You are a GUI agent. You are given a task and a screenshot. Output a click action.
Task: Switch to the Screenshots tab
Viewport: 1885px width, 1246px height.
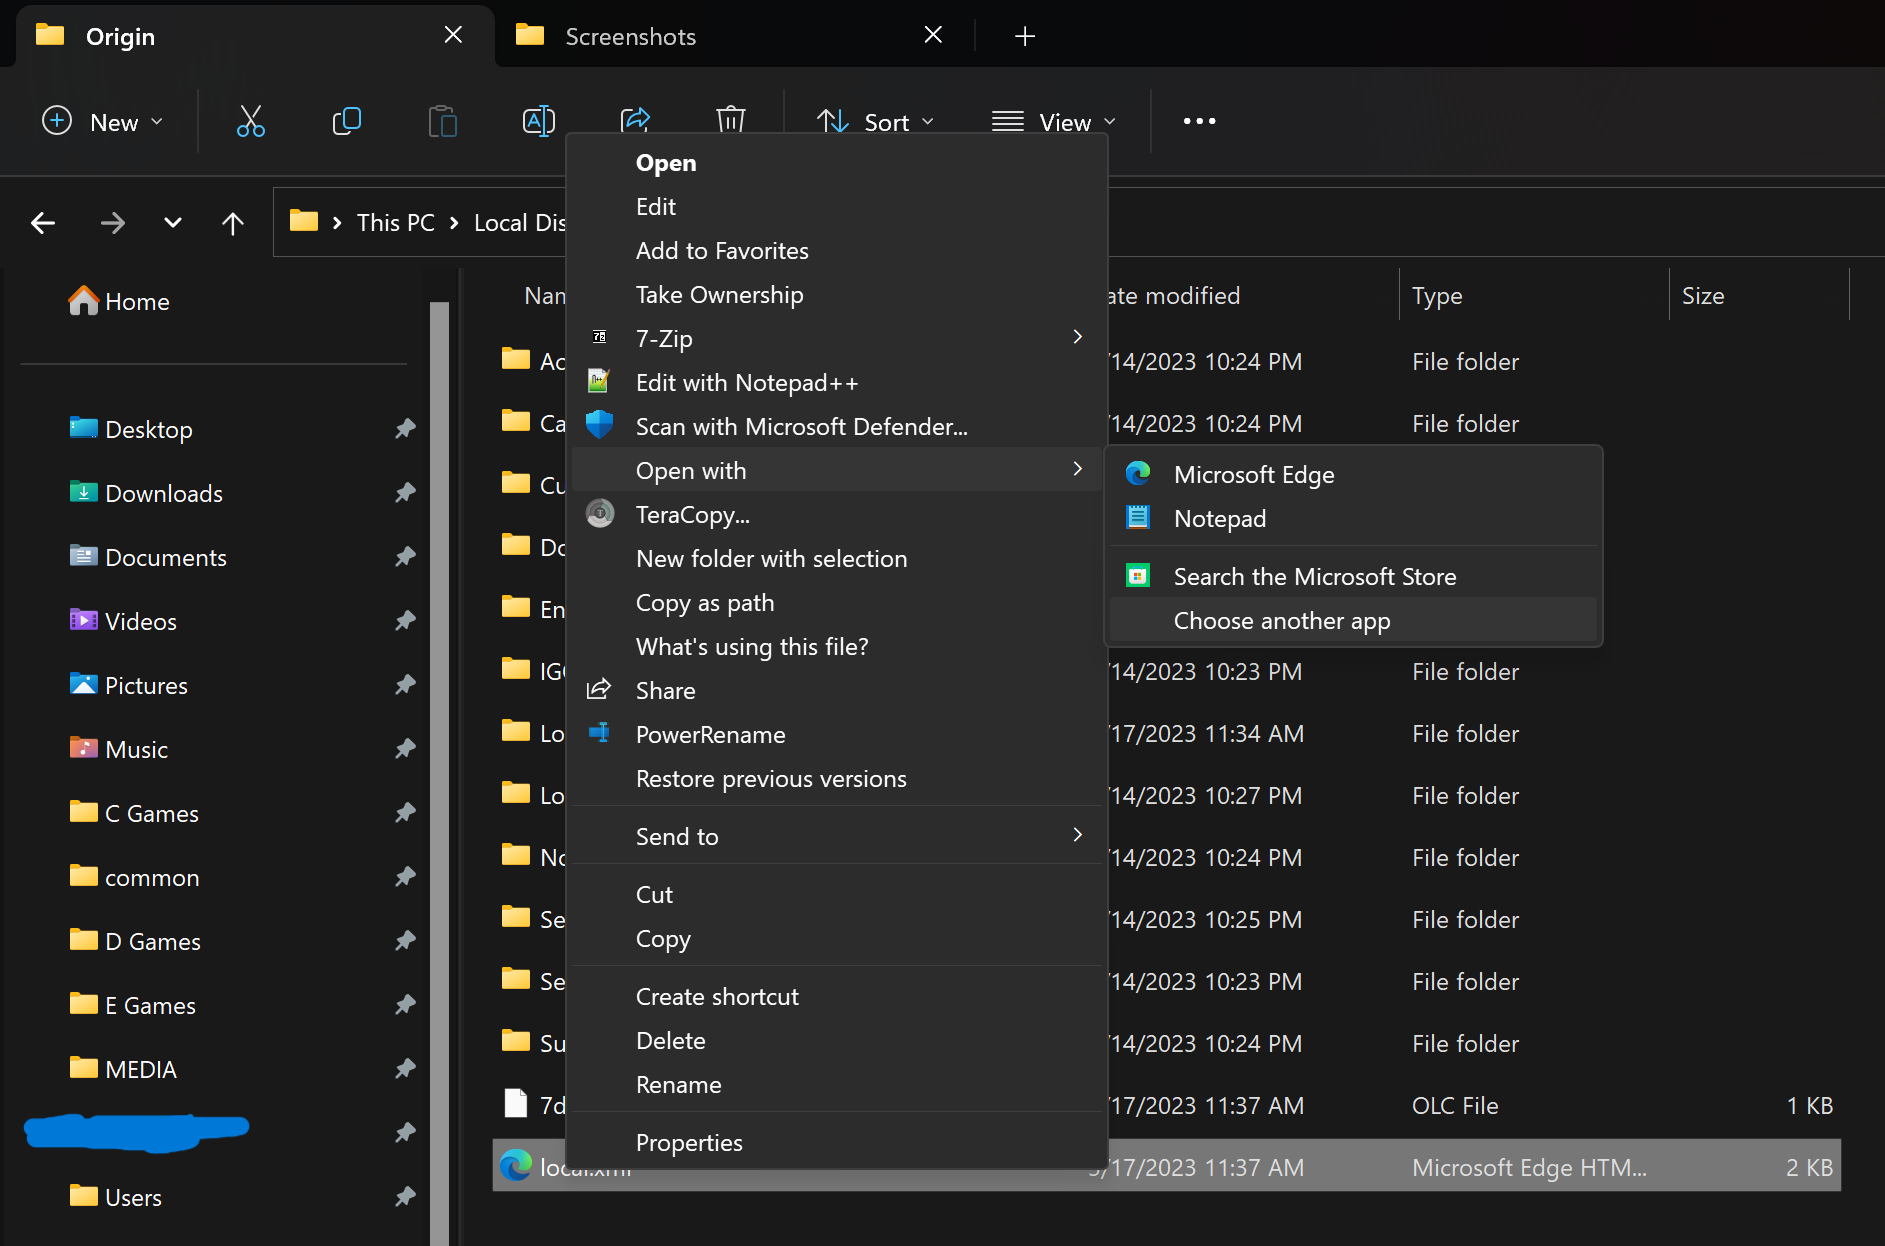[630, 37]
